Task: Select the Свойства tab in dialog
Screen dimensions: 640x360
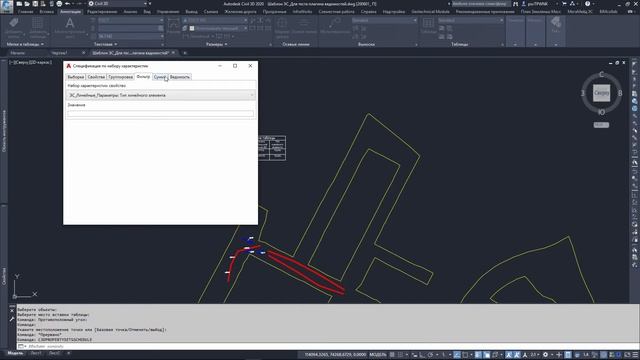Action: pos(96,77)
